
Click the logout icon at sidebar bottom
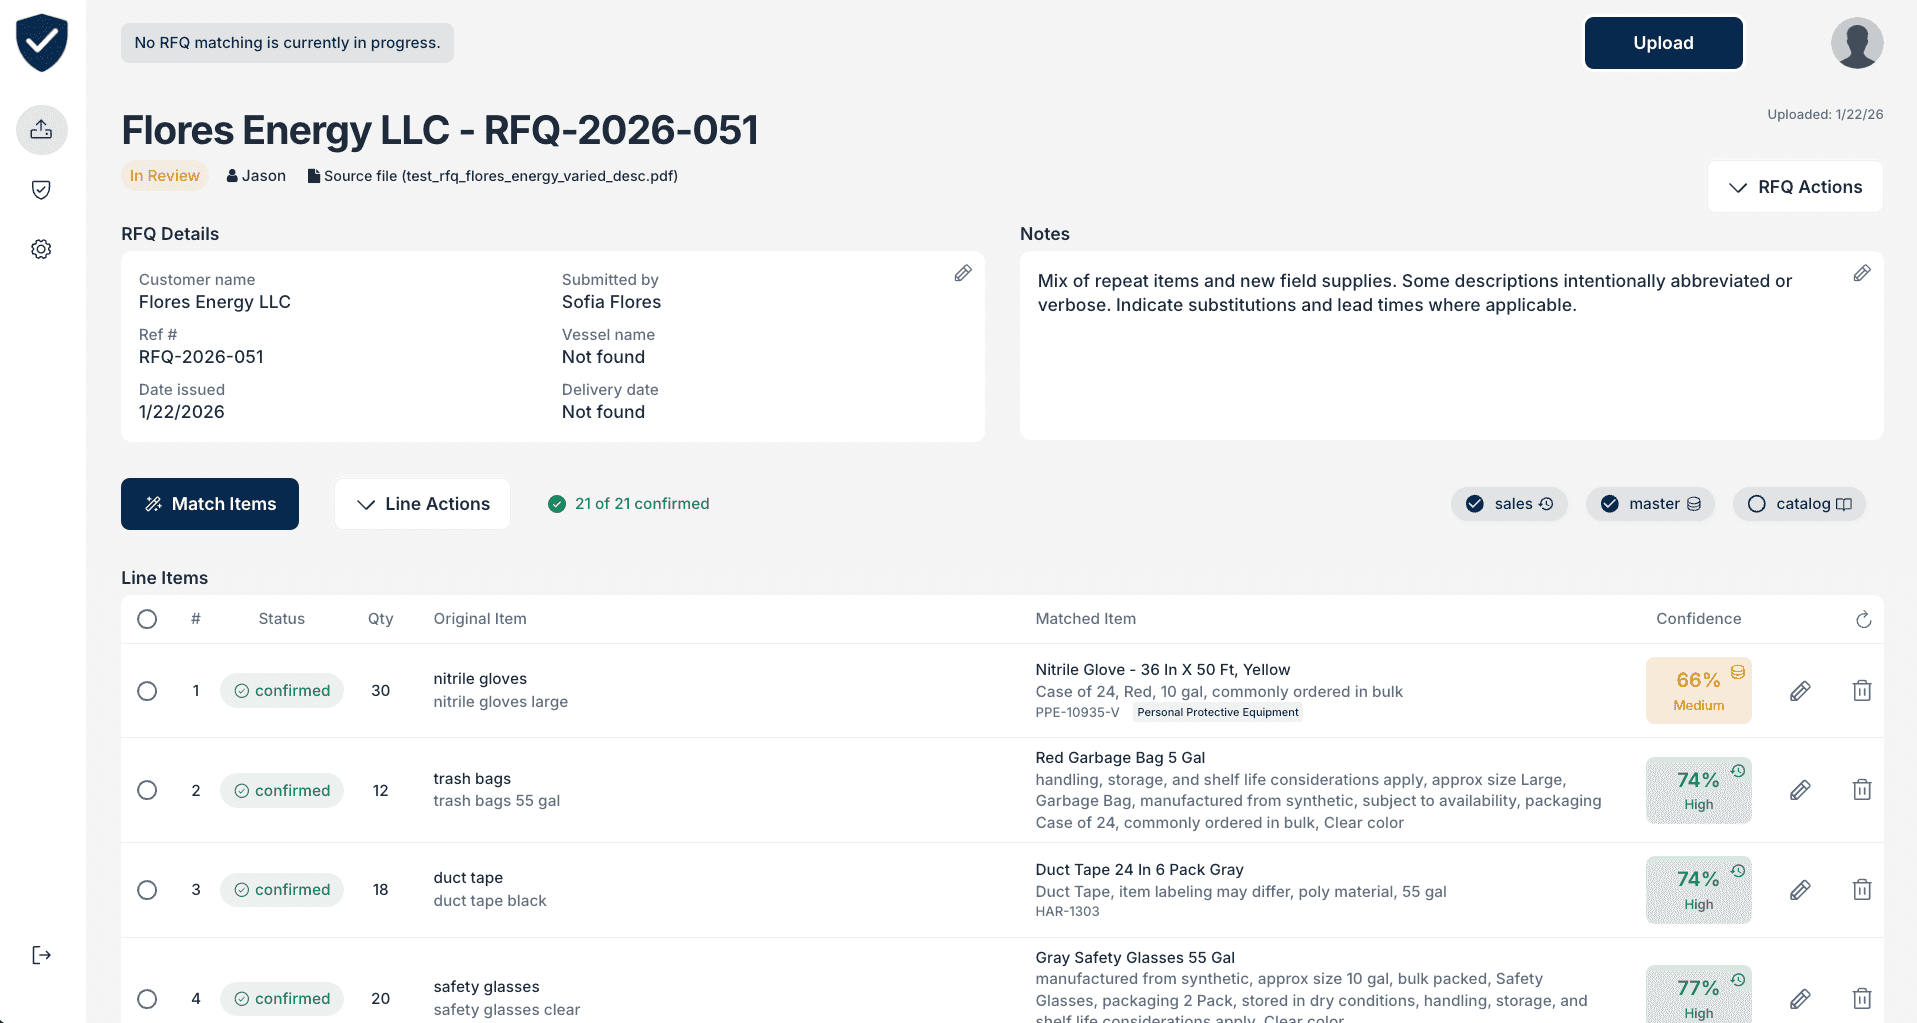(x=41, y=954)
